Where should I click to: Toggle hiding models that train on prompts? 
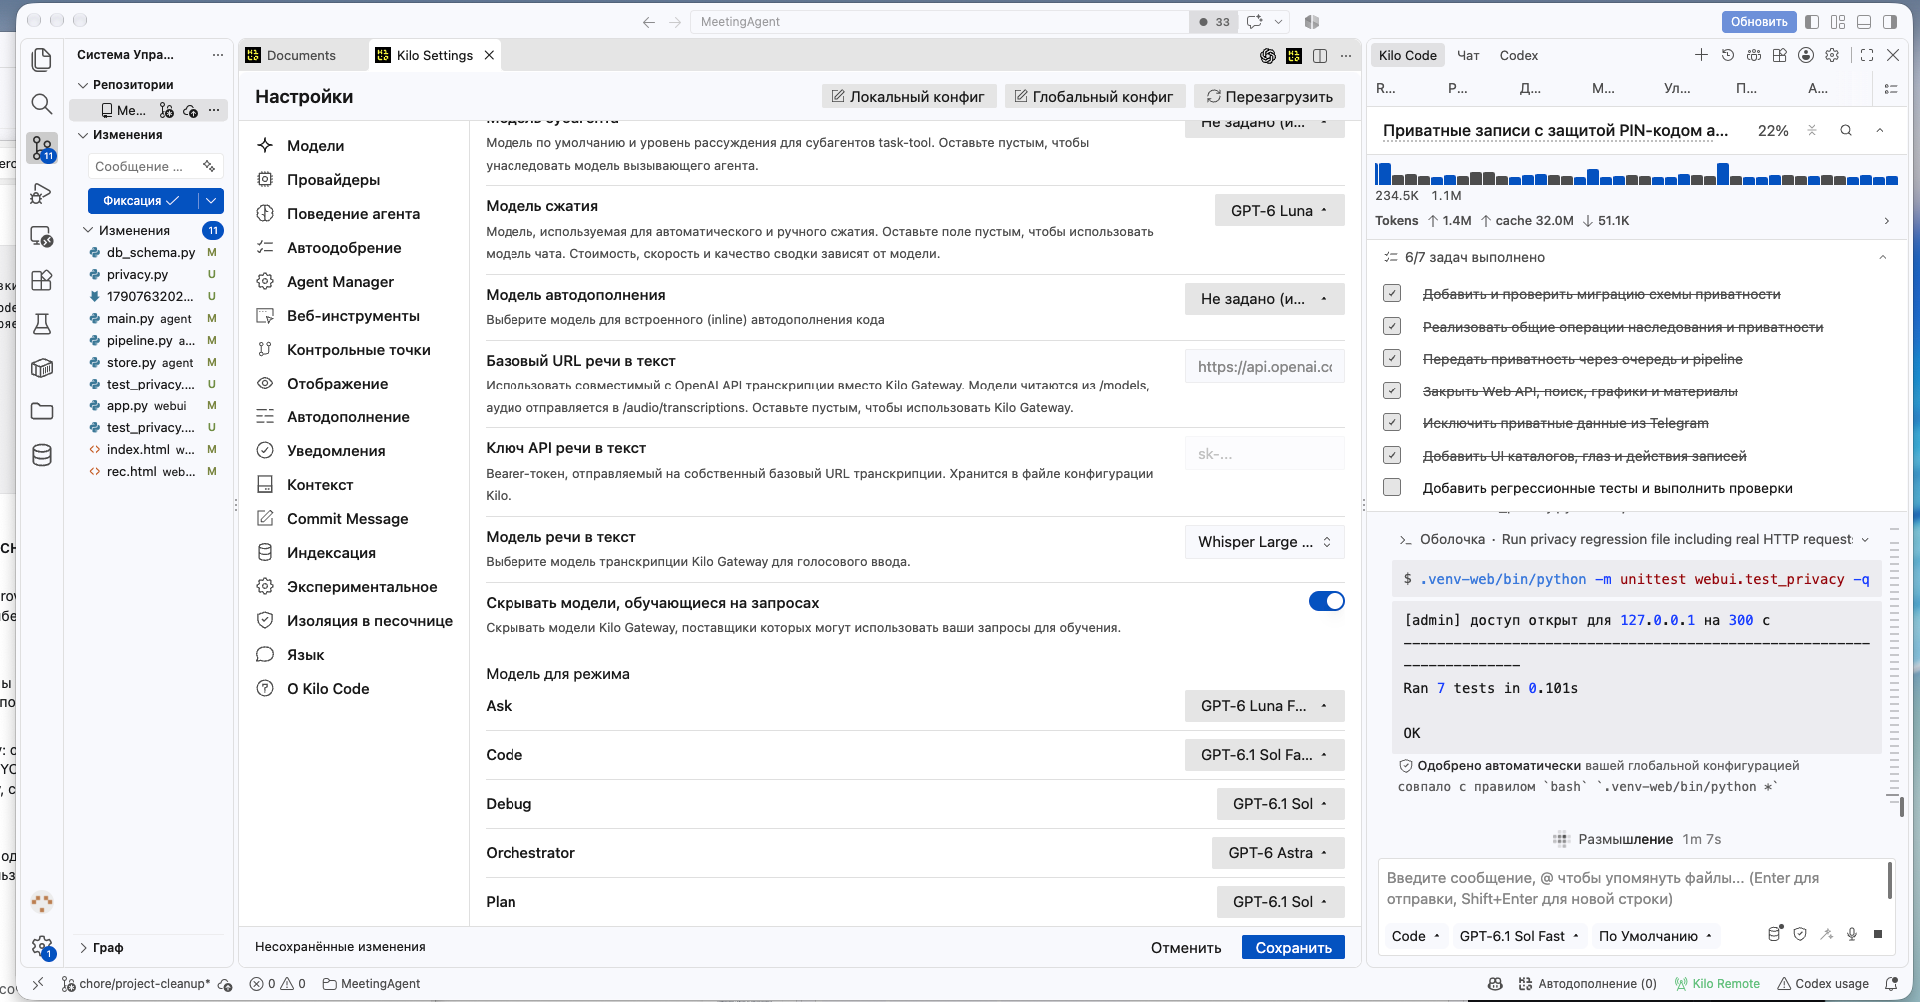point(1326,601)
